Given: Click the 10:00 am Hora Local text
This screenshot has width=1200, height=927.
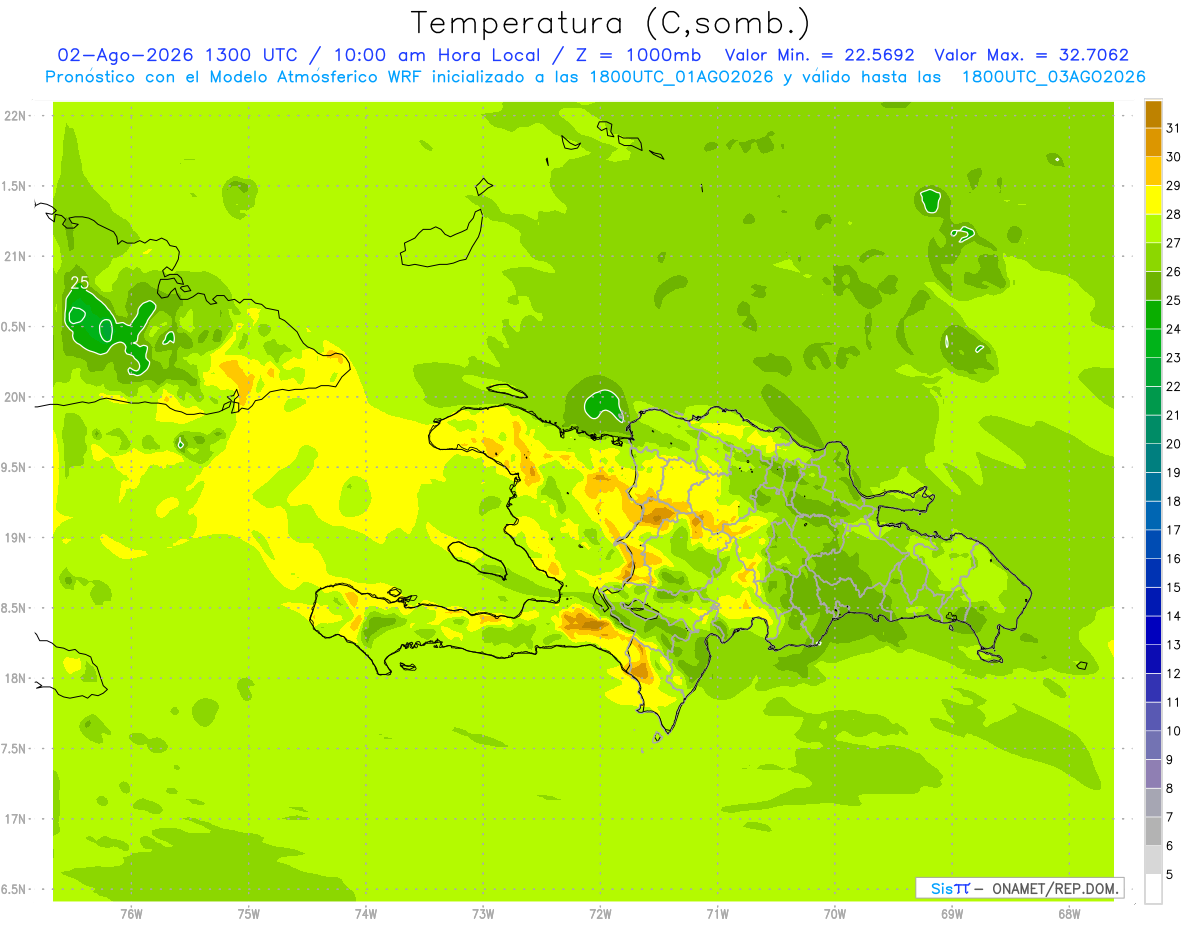Looking at the screenshot, I should [445, 55].
